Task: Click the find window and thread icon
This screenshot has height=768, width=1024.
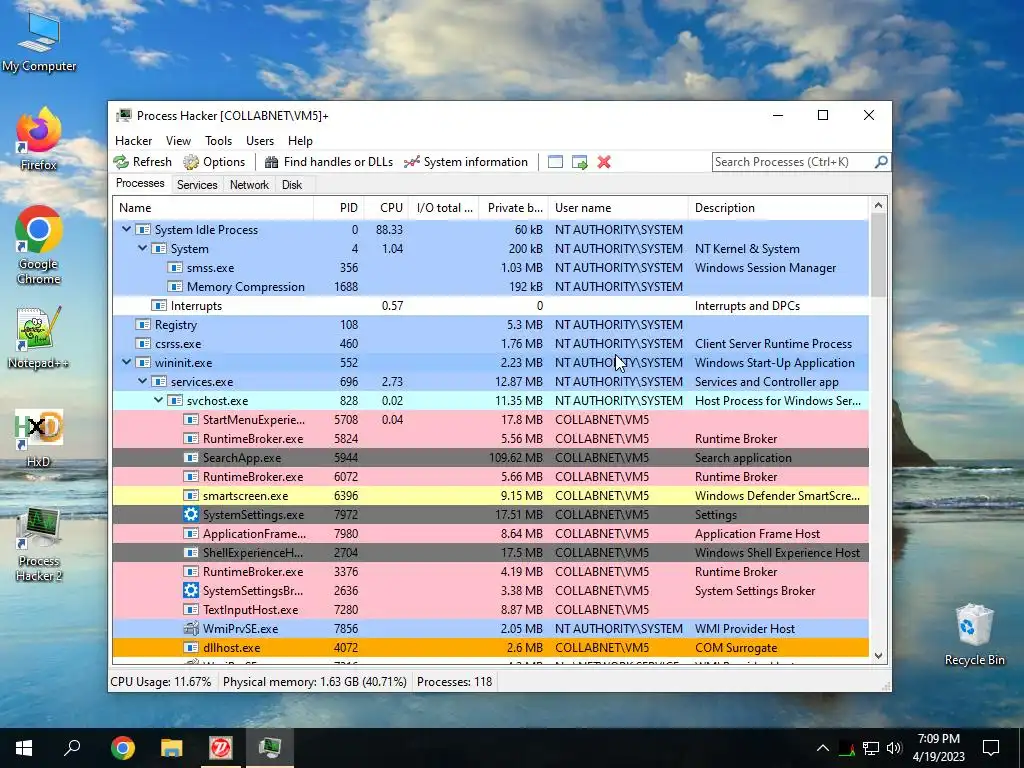Action: (579, 162)
